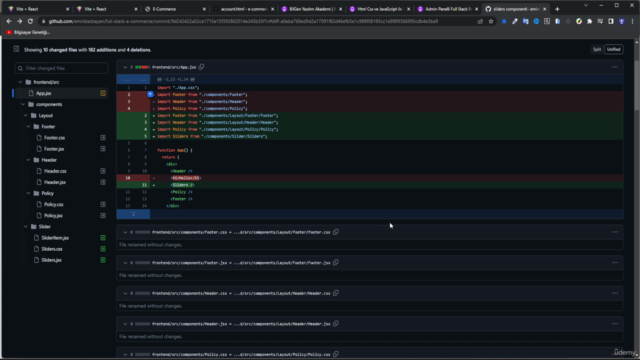Screen dimensions: 640x360
Task: Click 10 changed files text
Action: (60, 50)
